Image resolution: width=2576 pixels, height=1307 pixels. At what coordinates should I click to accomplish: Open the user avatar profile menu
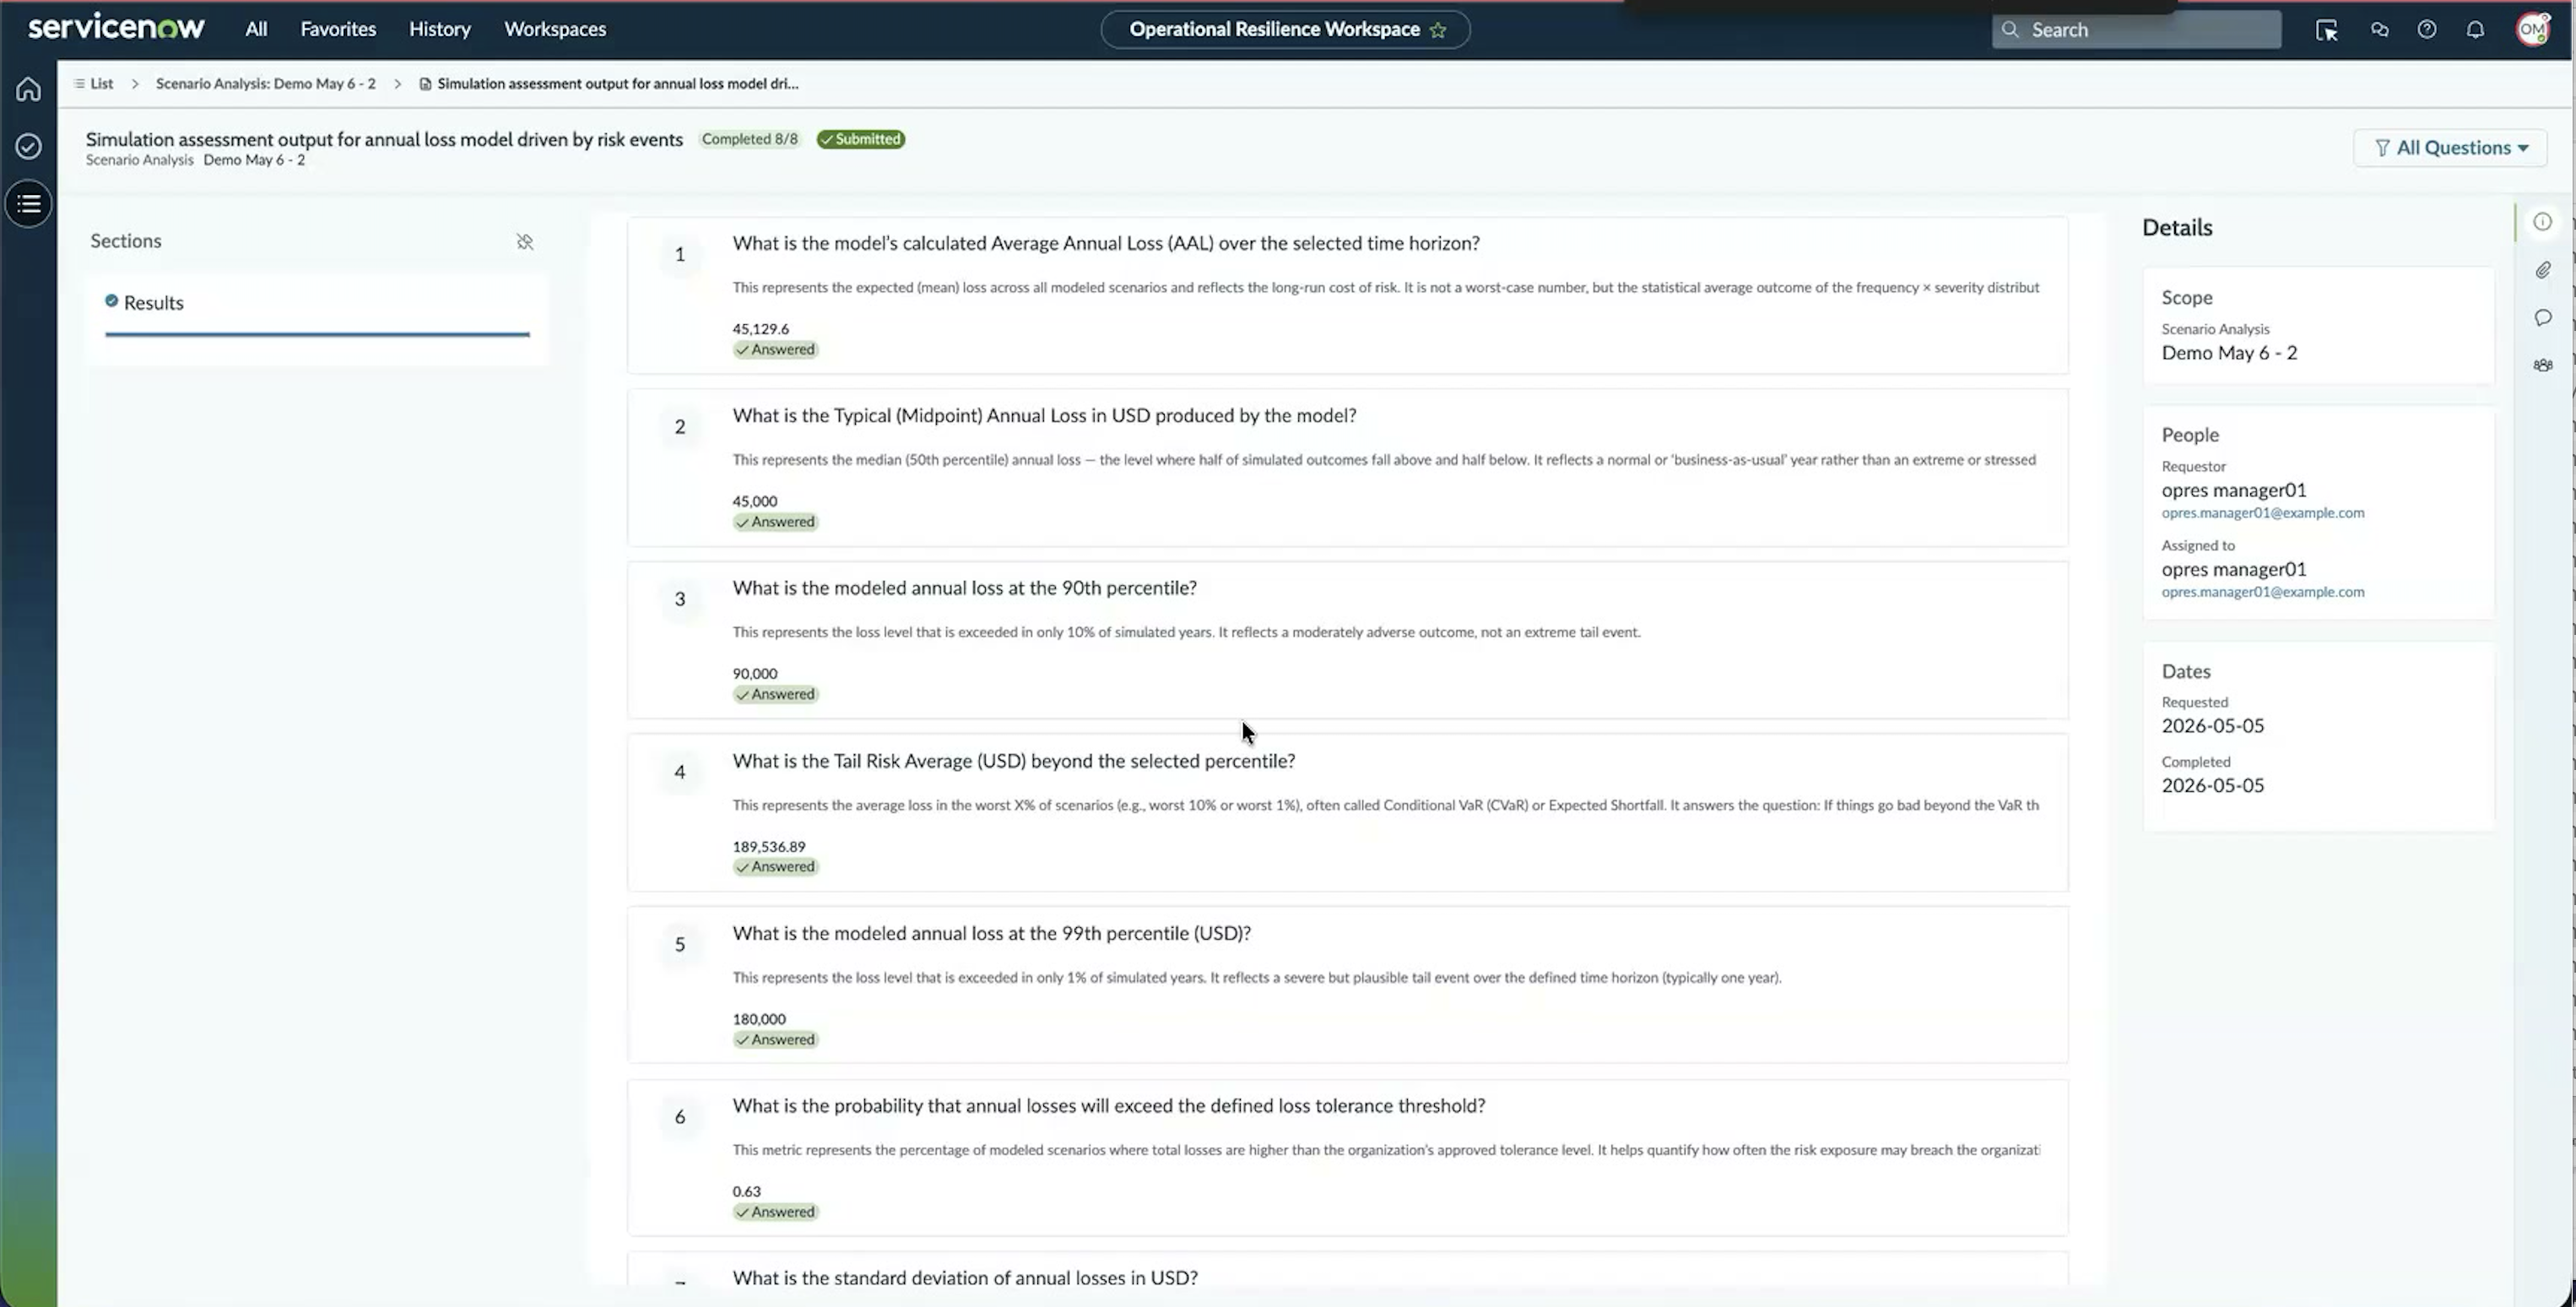pyautogui.click(x=2534, y=29)
